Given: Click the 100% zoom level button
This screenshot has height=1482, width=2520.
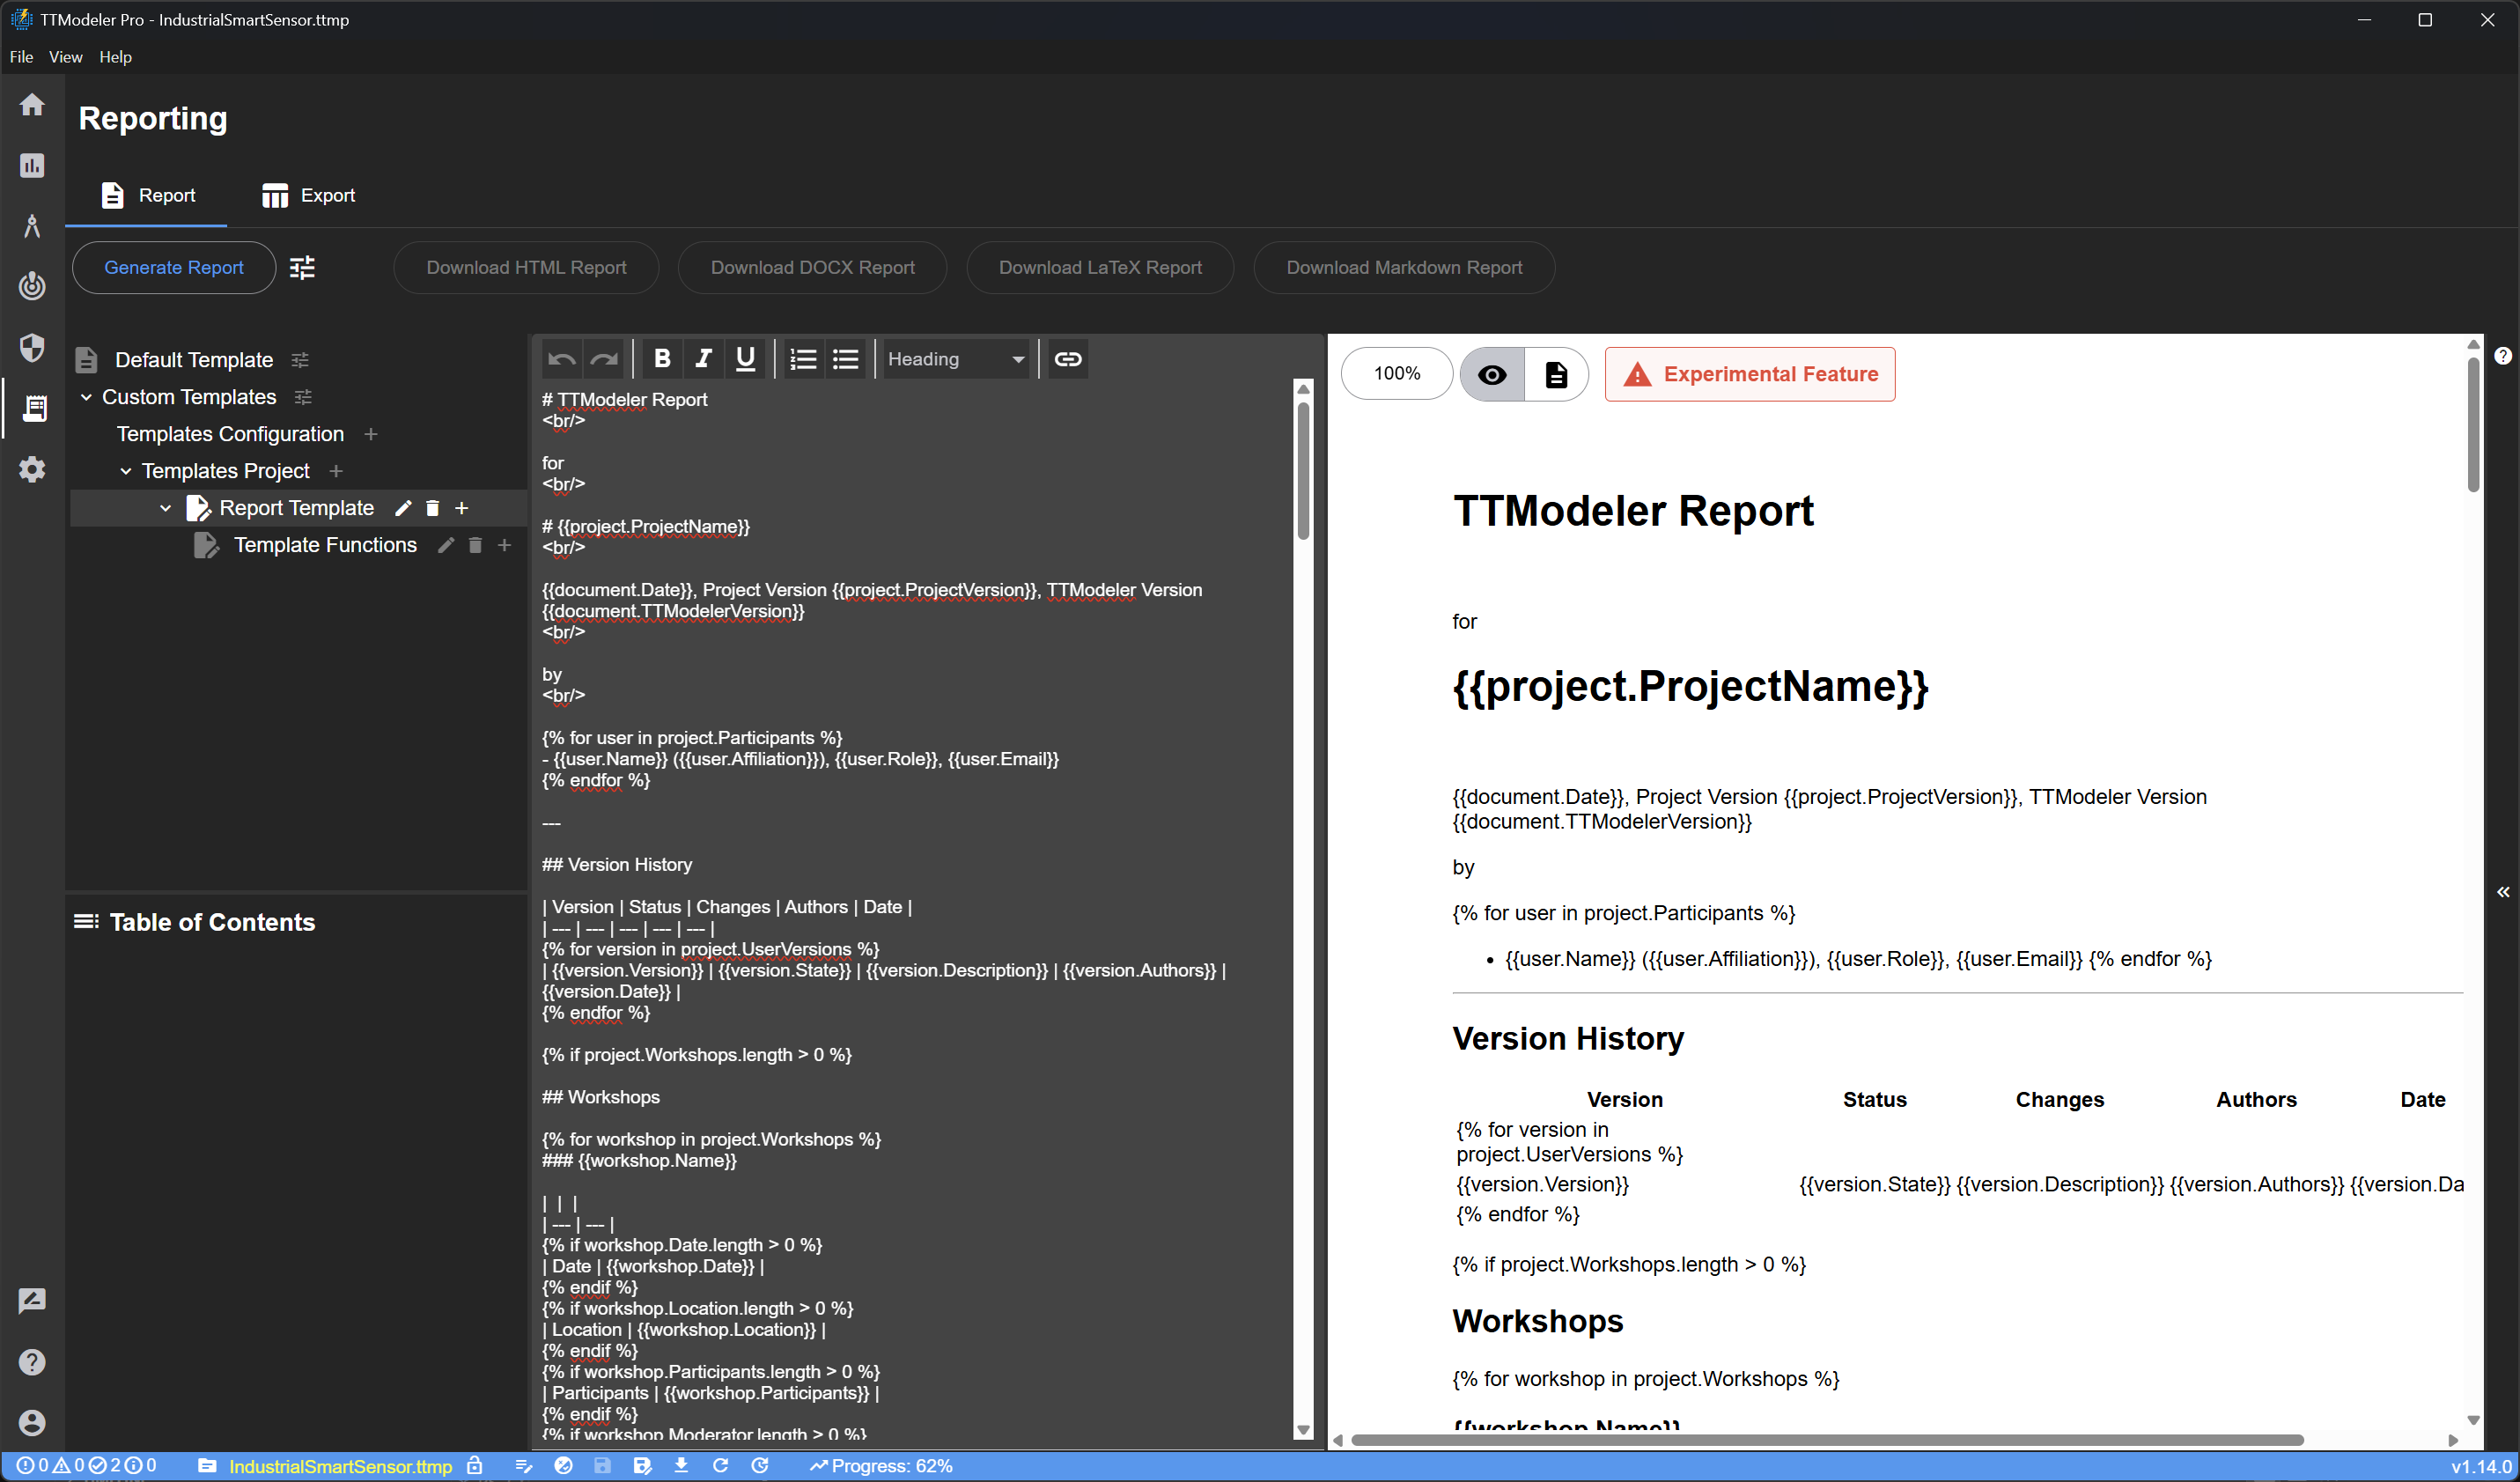Looking at the screenshot, I should (1397, 374).
